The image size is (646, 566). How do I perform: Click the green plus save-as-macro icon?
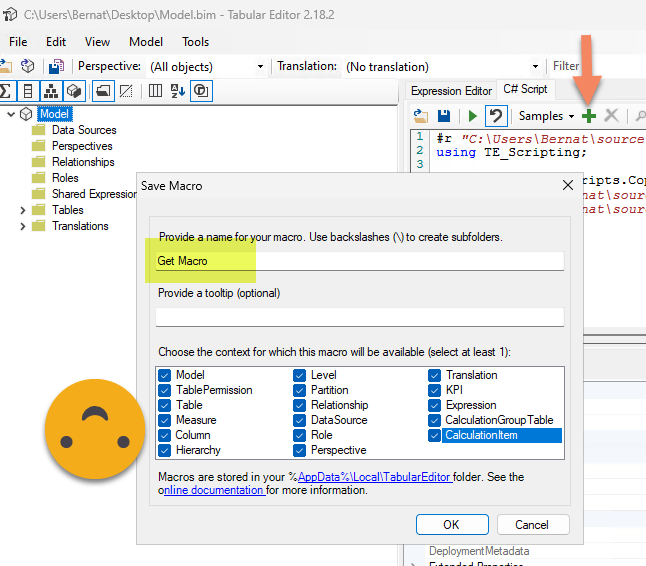(x=589, y=116)
